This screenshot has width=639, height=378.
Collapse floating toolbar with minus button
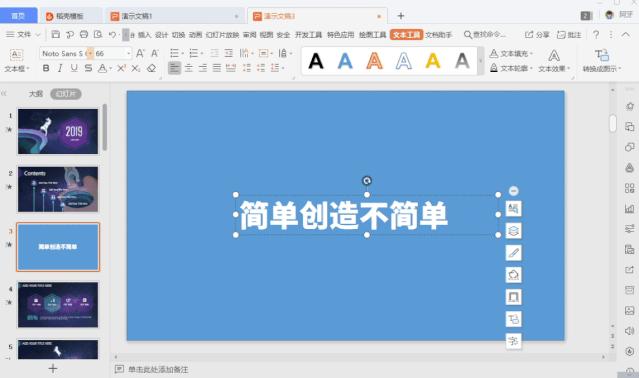513,191
